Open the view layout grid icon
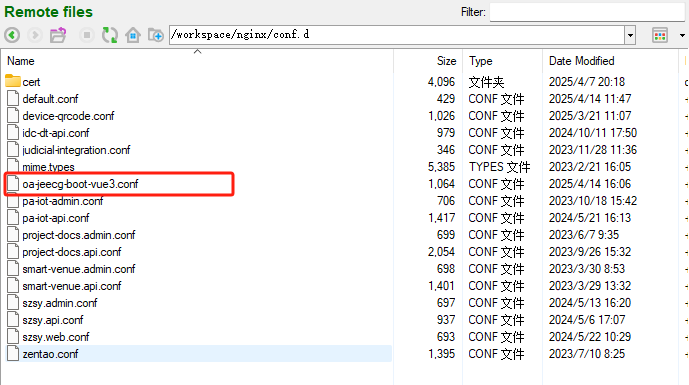Viewport: 689px width, 385px height. pos(660,35)
